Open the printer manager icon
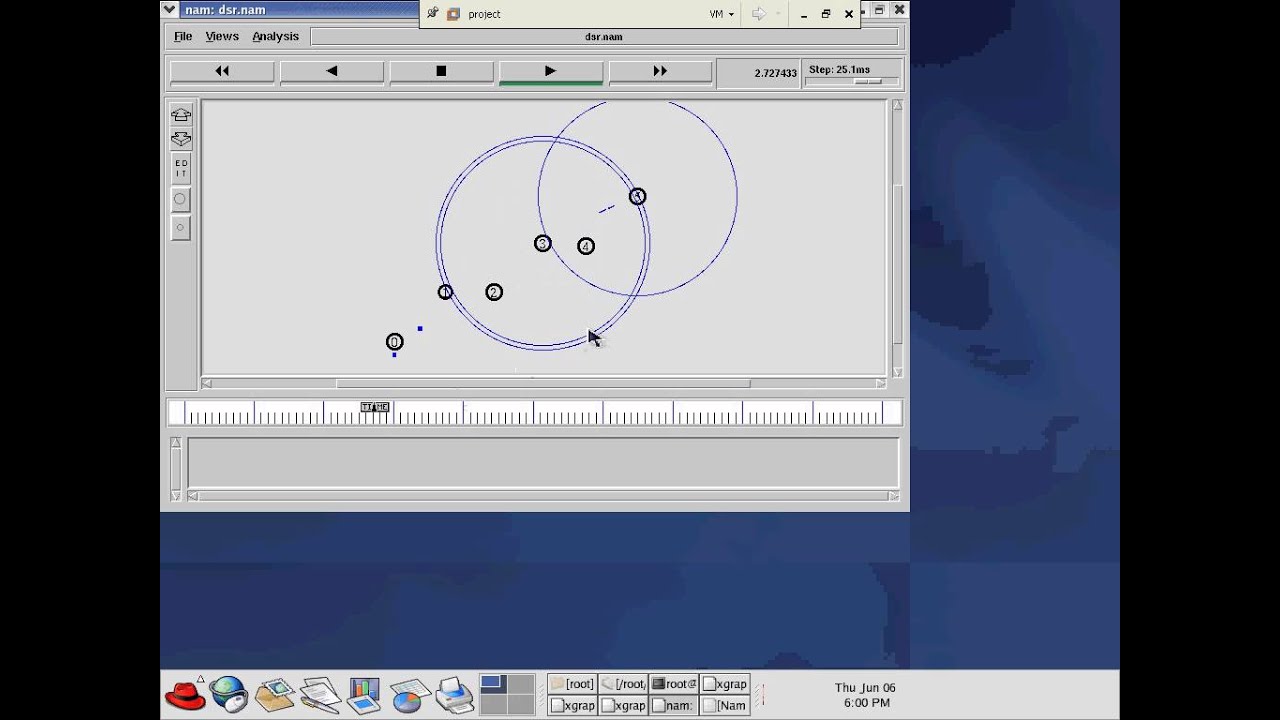 [x=454, y=694]
